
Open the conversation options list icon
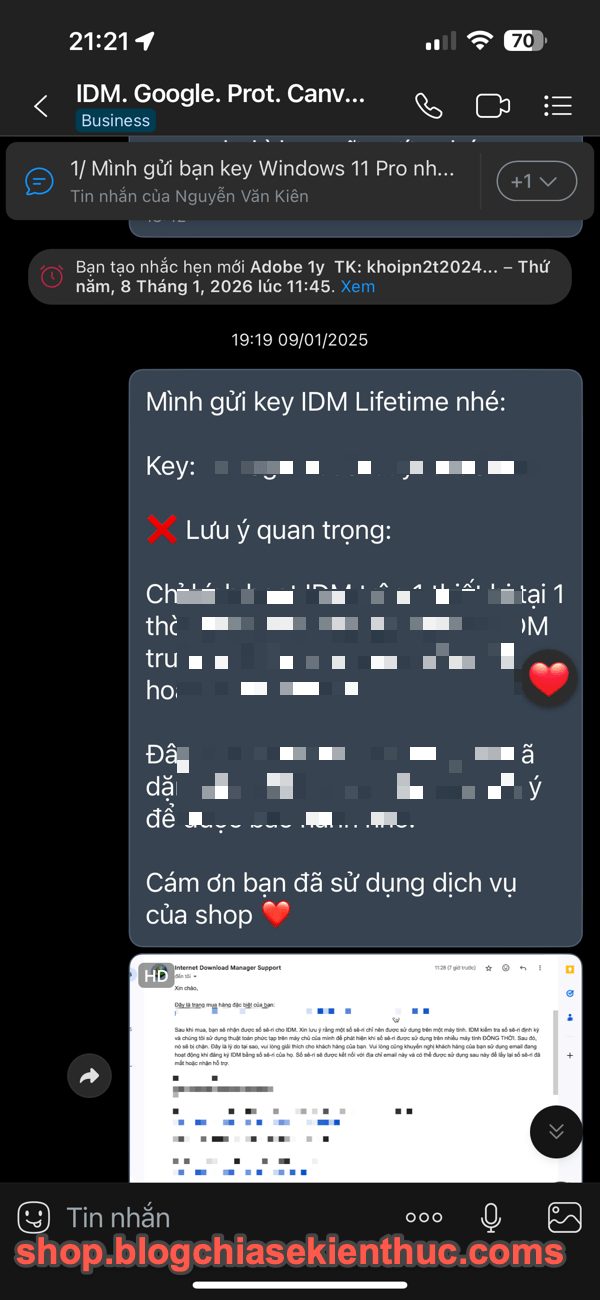[x=557, y=106]
